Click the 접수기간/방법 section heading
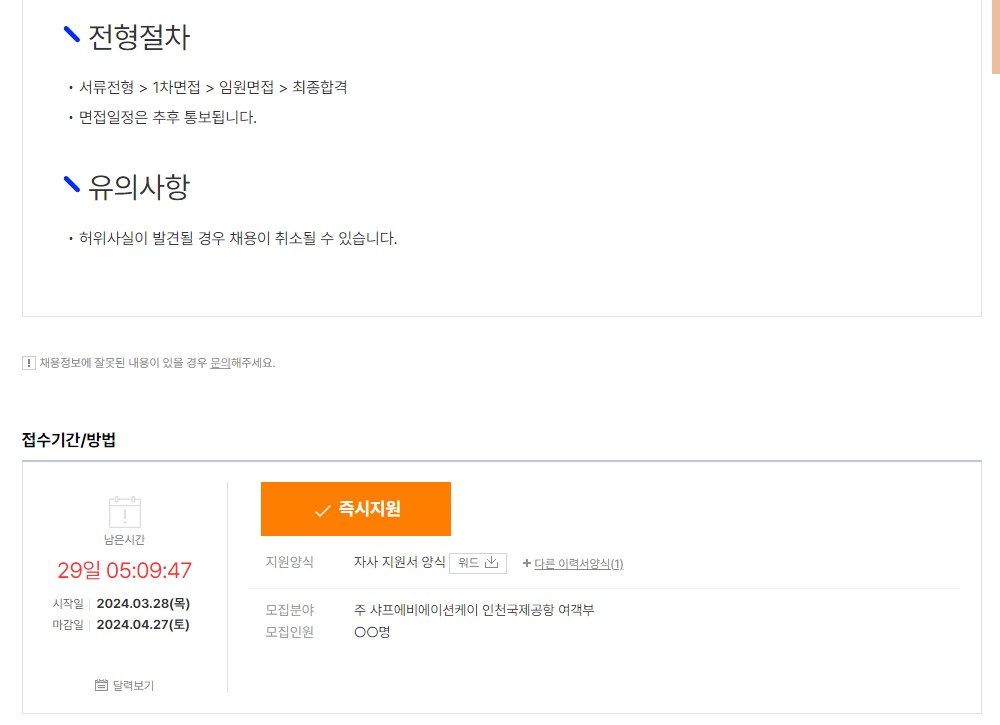This screenshot has width=1000, height=725. 69,440
